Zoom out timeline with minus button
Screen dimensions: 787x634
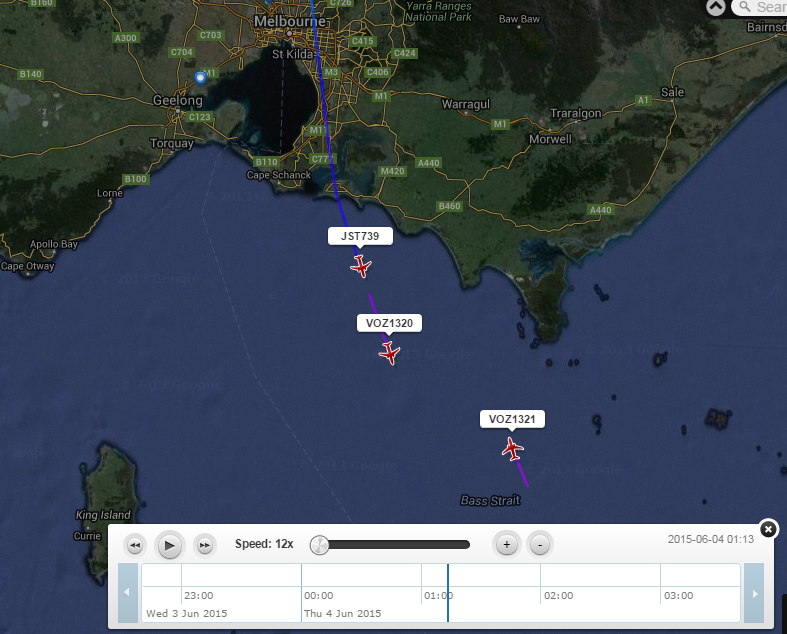click(539, 545)
